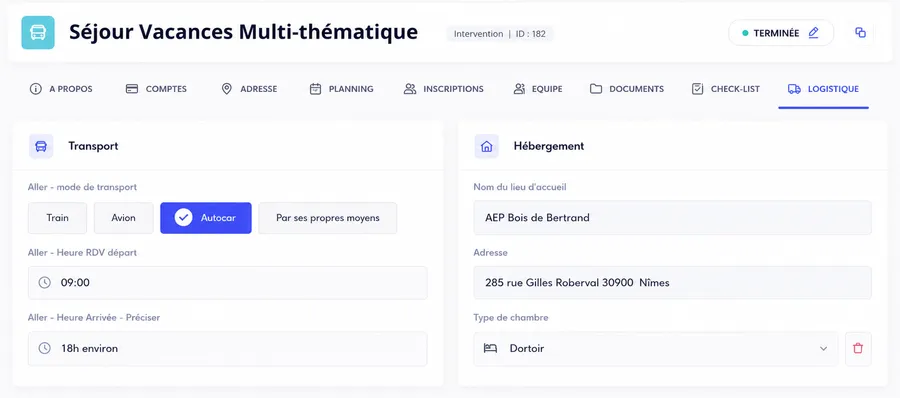Click the bus icon in the Transport header
This screenshot has height=398, width=900.
pos(41,146)
